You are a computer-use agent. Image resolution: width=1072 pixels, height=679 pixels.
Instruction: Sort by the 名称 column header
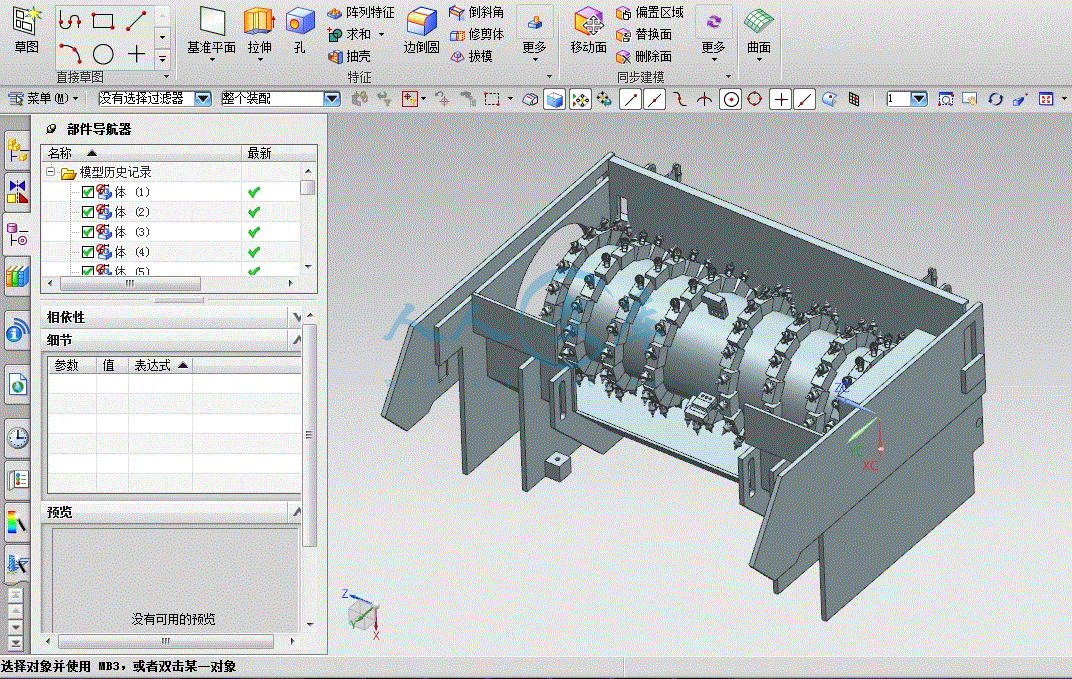point(142,153)
